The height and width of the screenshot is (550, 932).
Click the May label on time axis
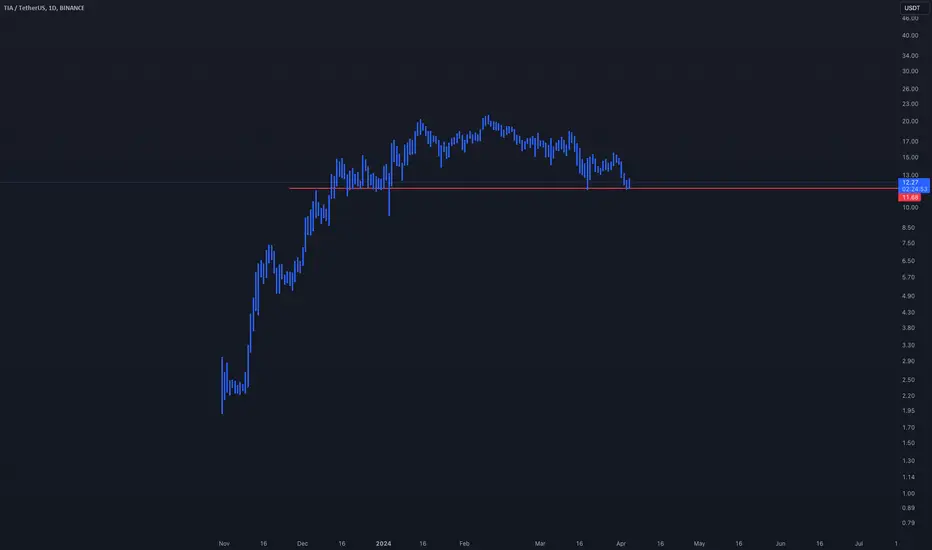699,543
